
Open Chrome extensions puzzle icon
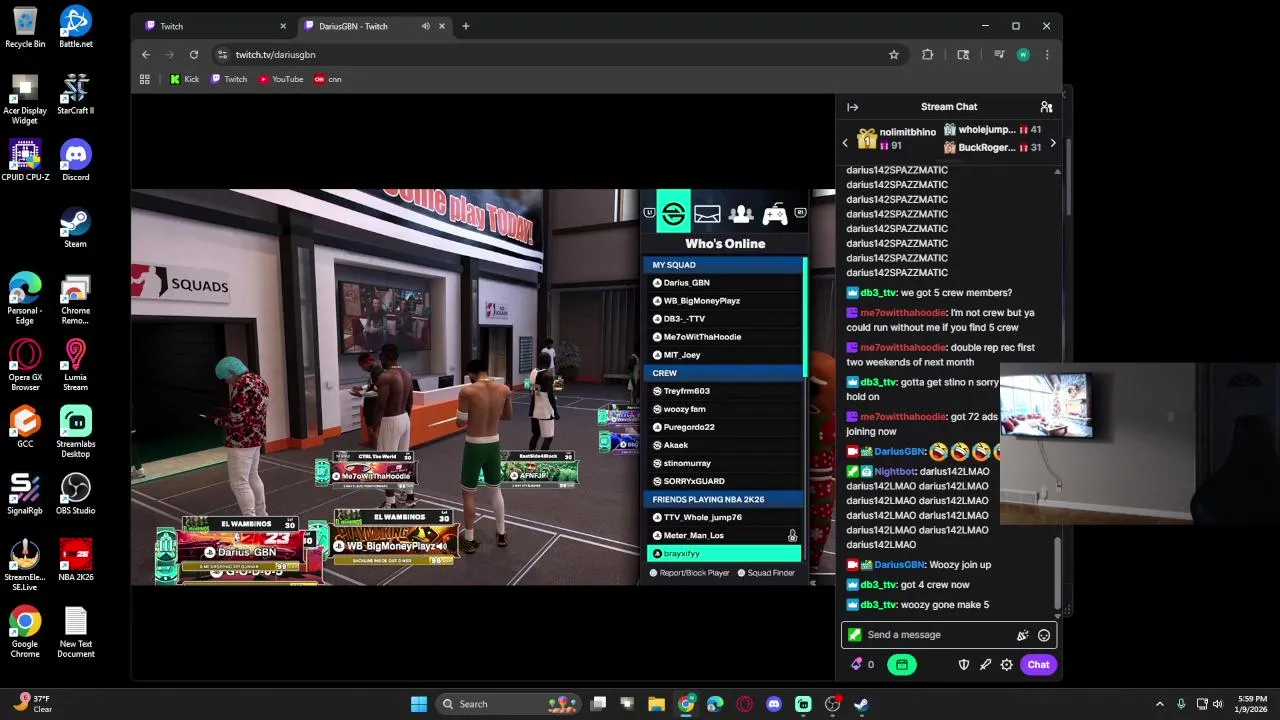(x=927, y=55)
